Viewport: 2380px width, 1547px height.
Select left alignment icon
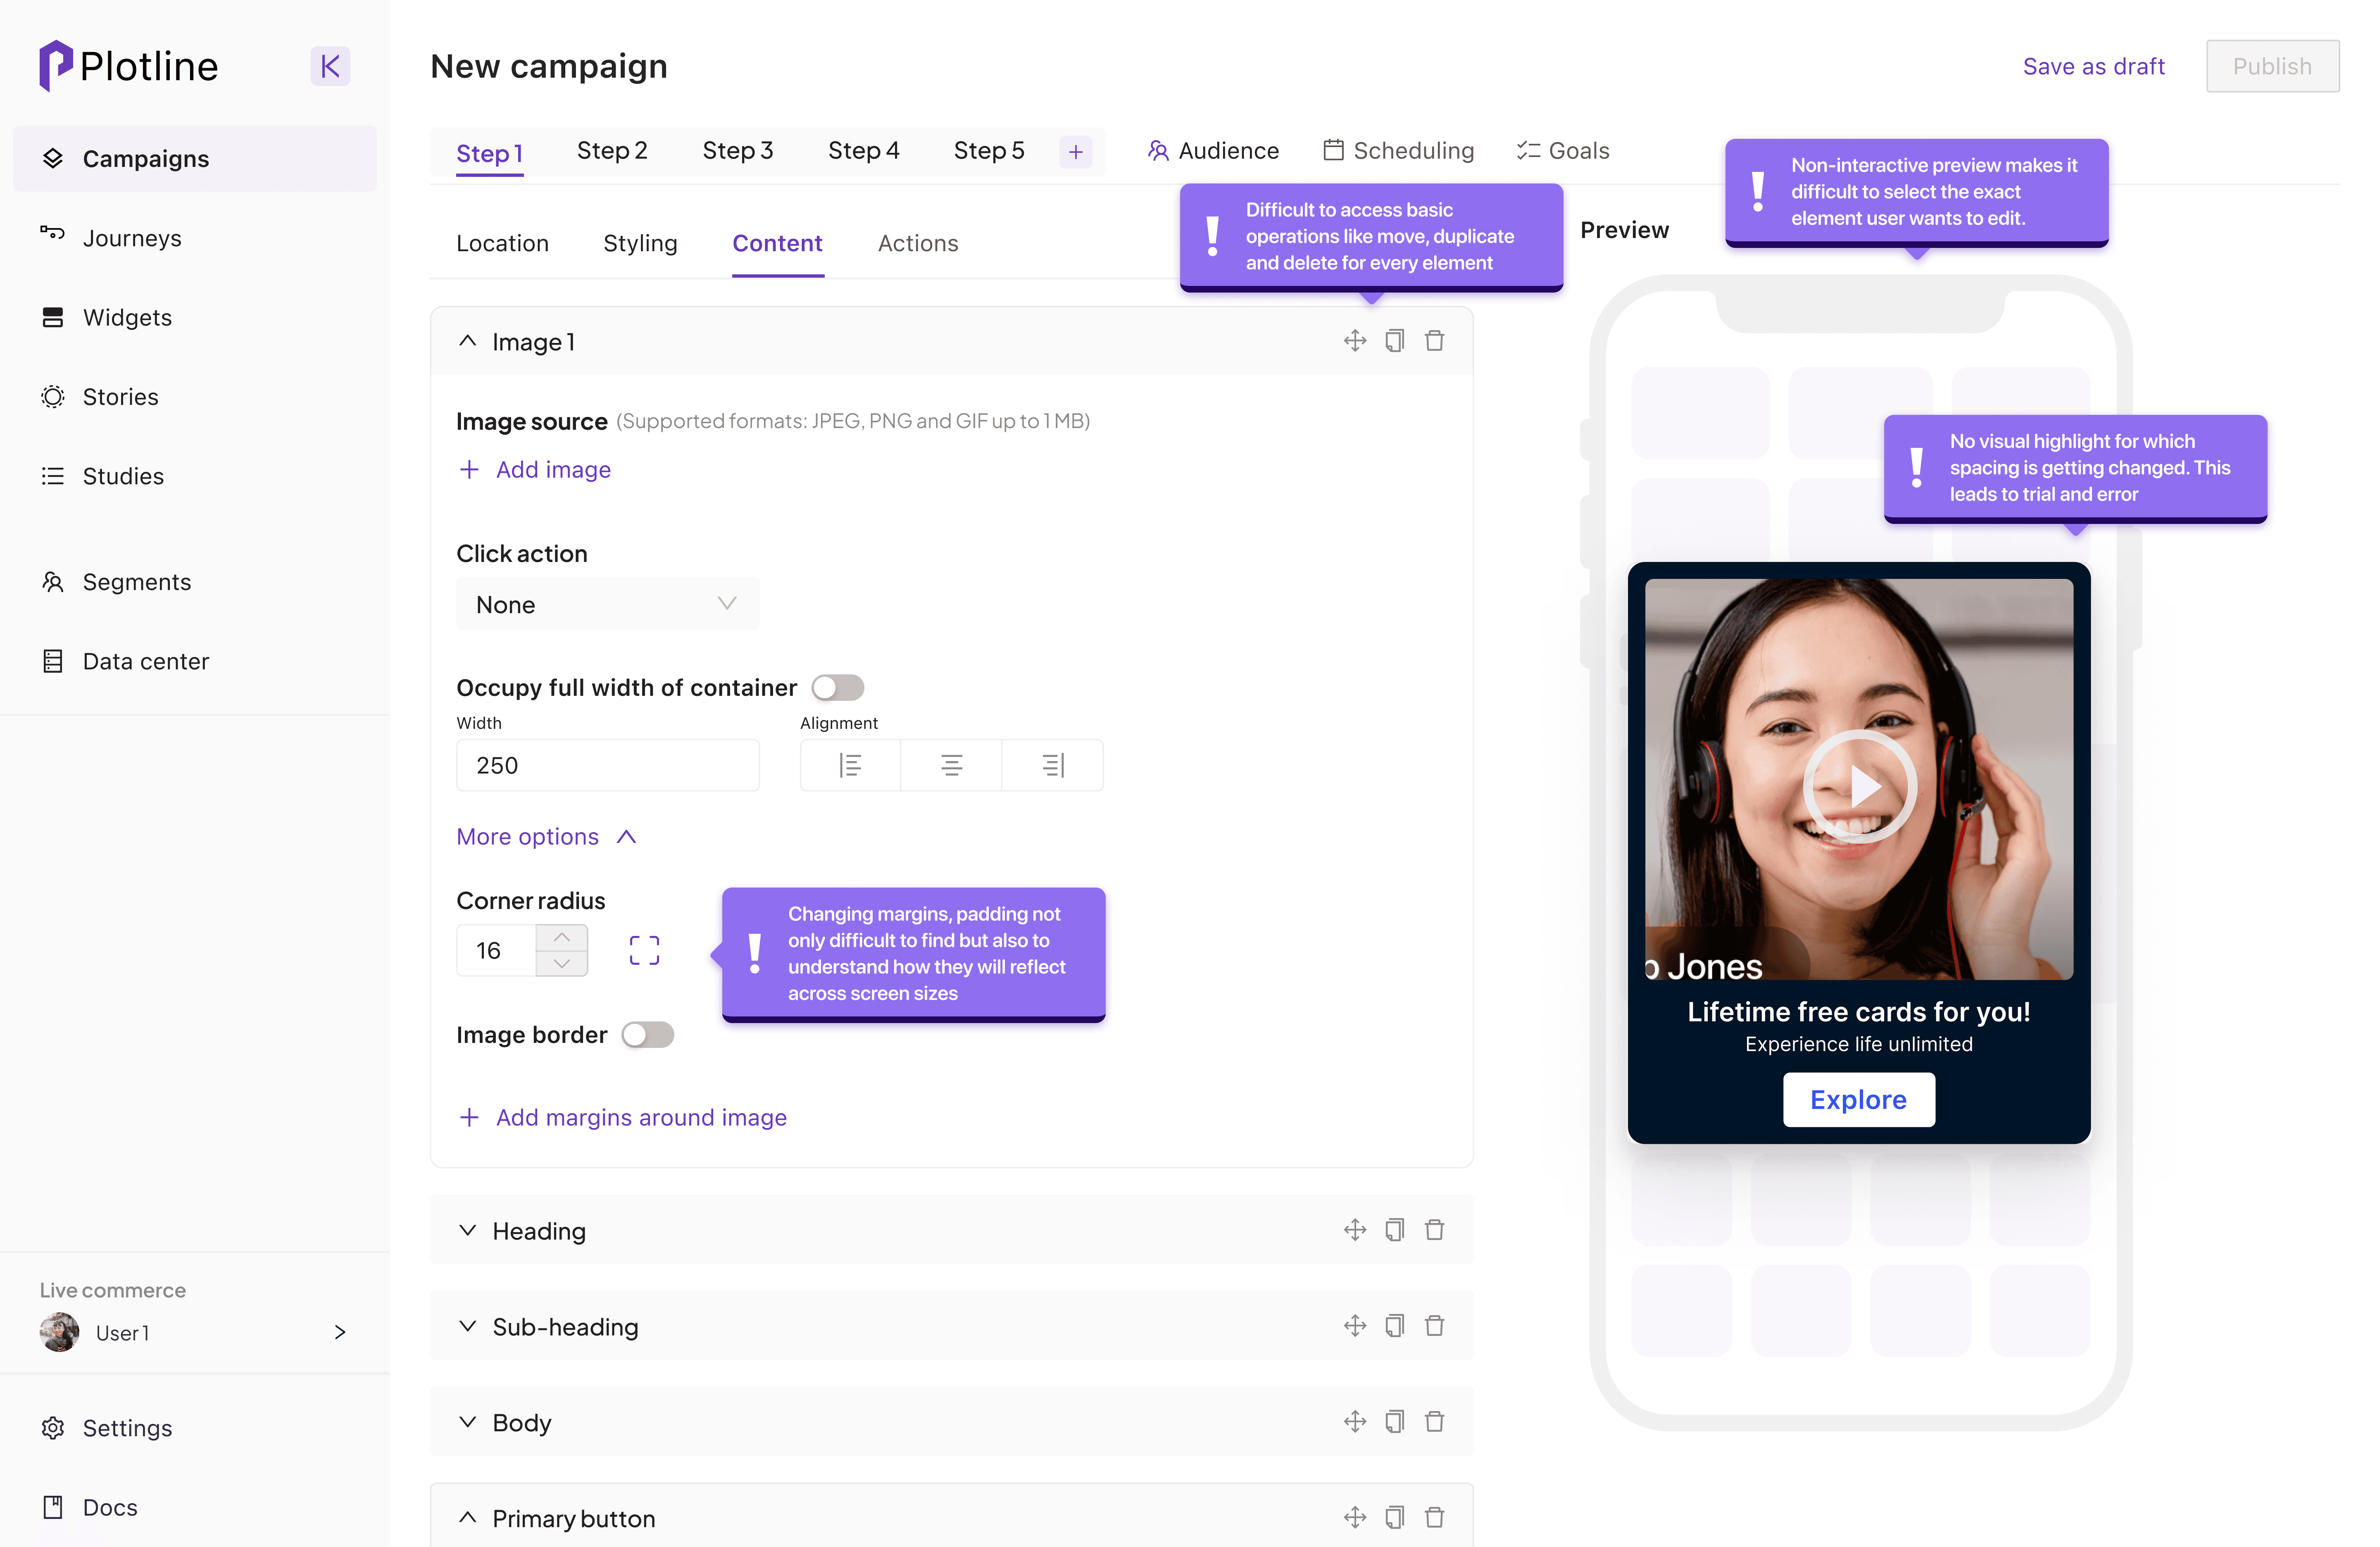(850, 765)
